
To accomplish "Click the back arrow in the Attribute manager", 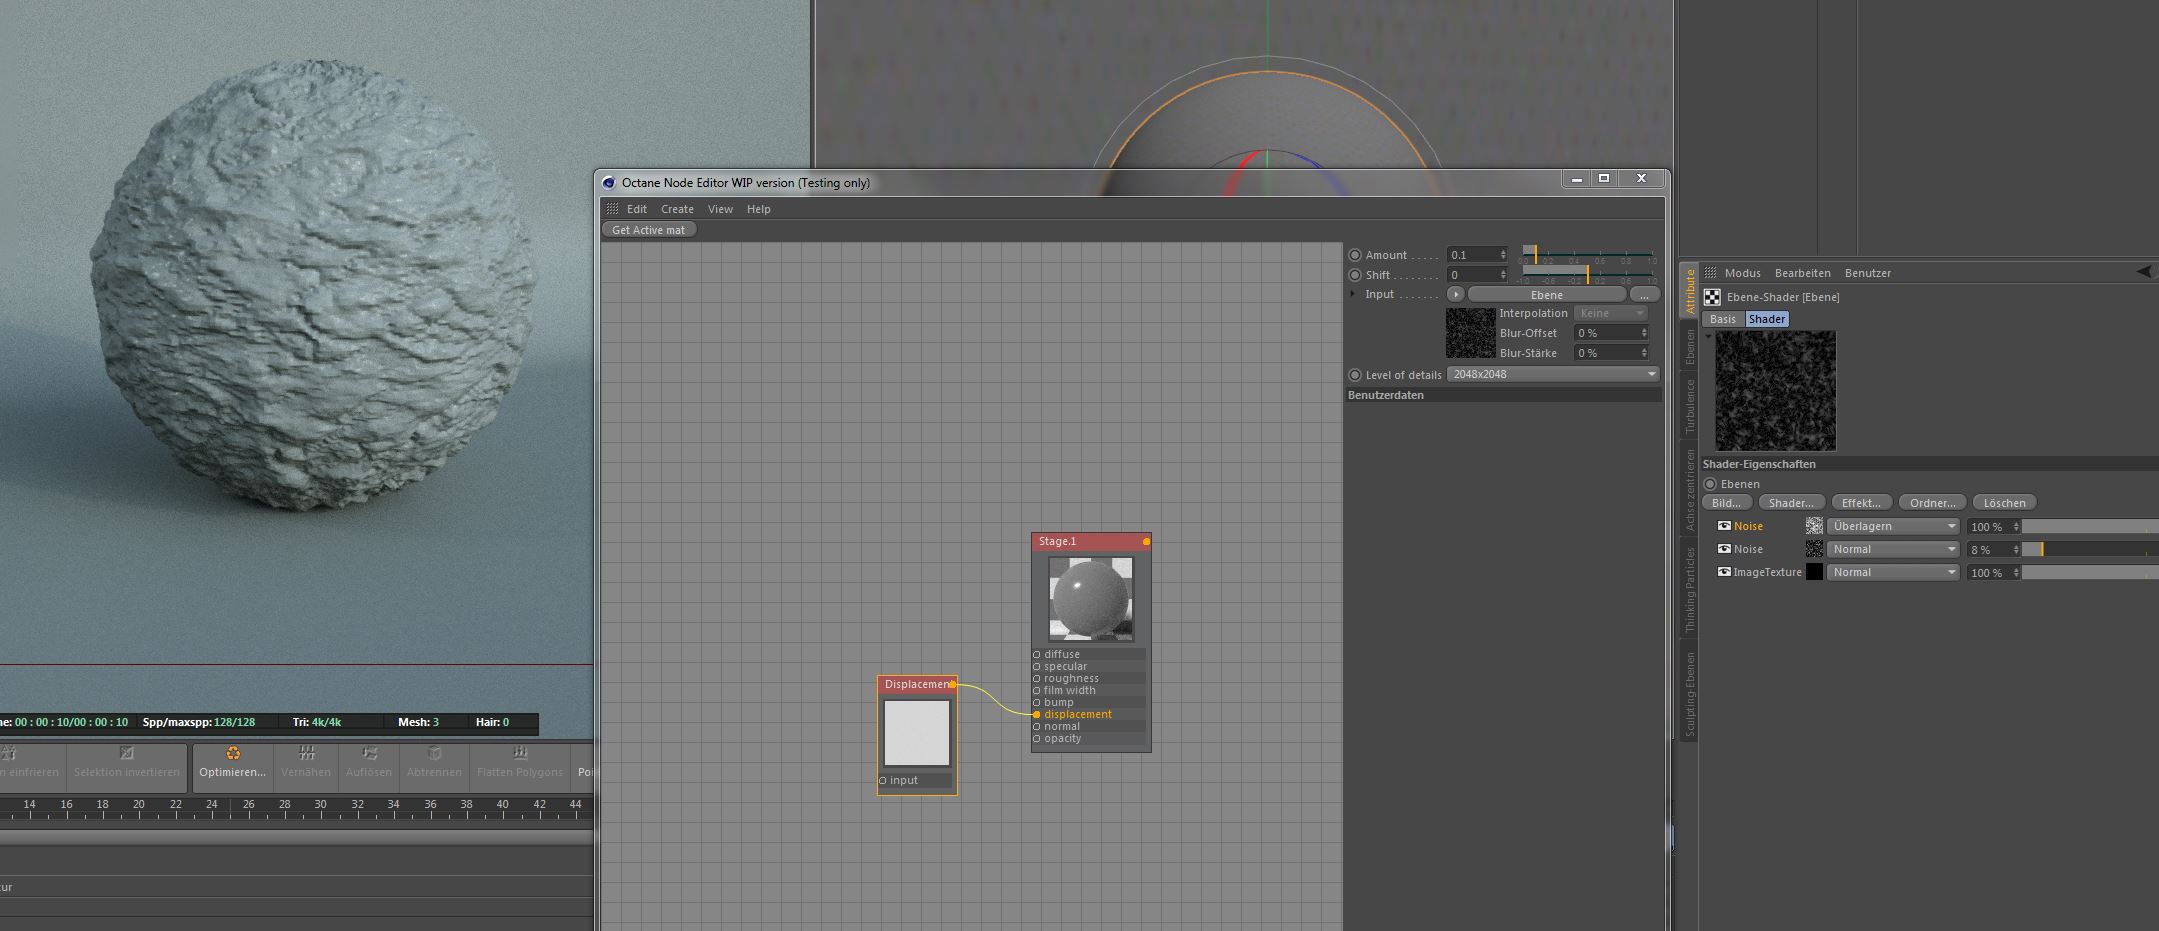I will click(2144, 271).
